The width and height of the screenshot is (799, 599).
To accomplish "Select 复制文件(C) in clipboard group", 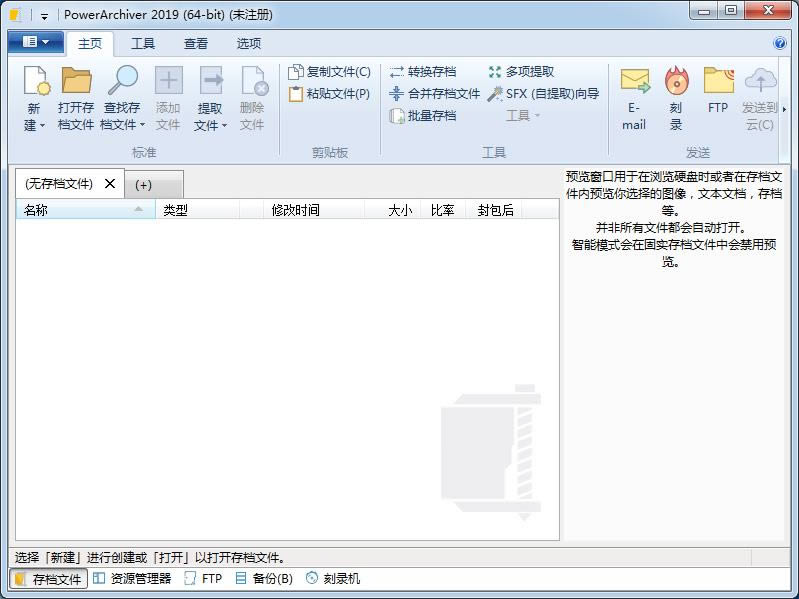I will 329,72.
